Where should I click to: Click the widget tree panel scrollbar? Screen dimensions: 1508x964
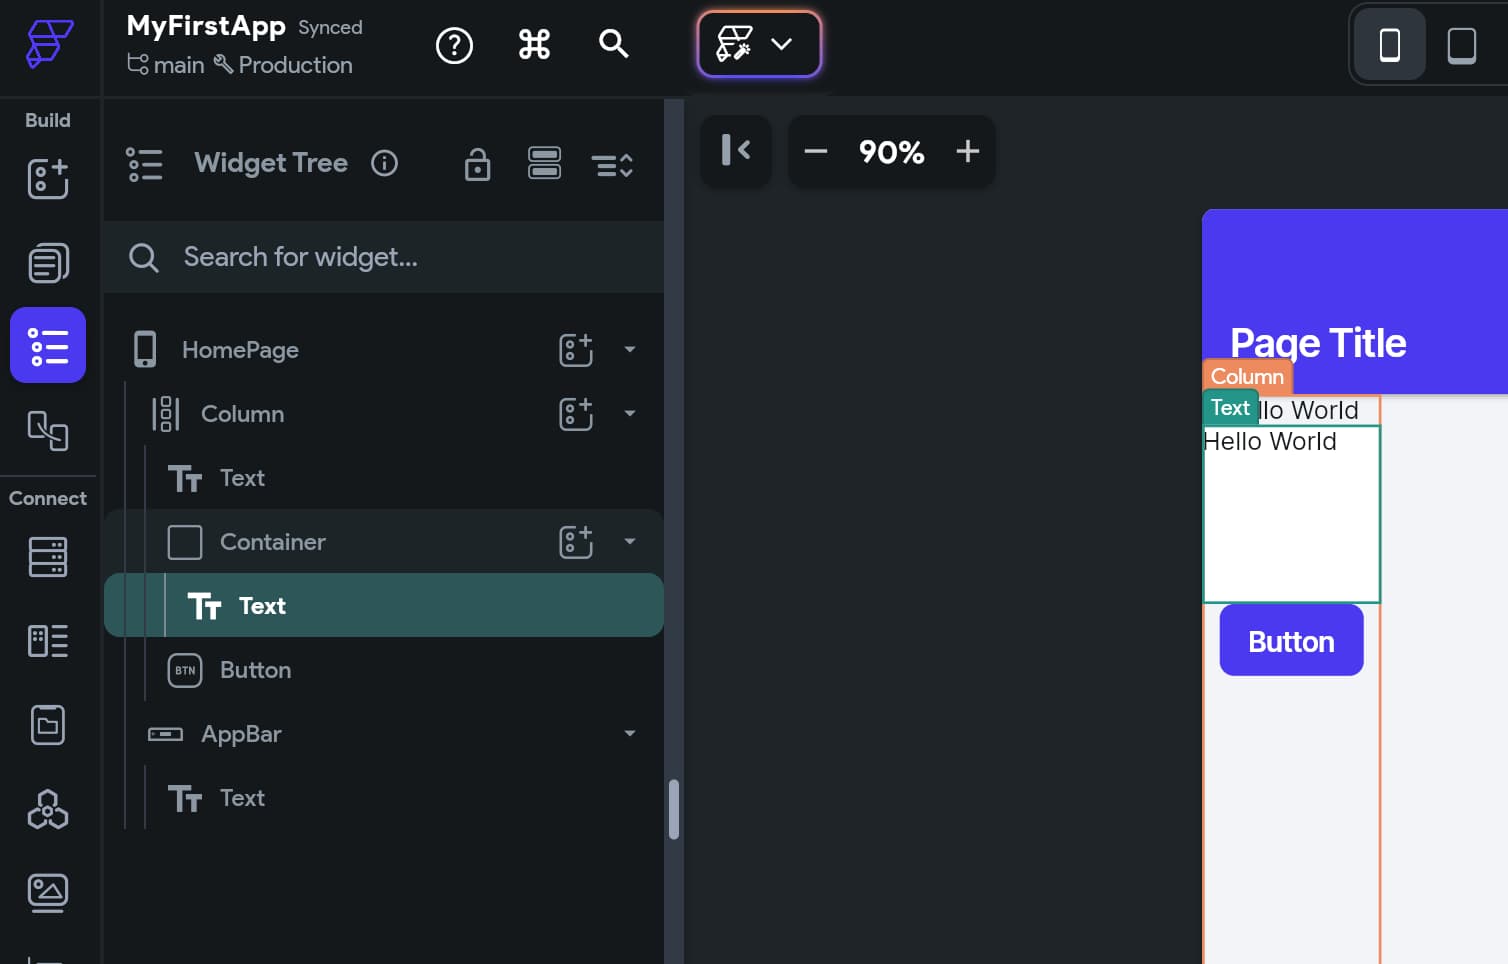(x=674, y=809)
